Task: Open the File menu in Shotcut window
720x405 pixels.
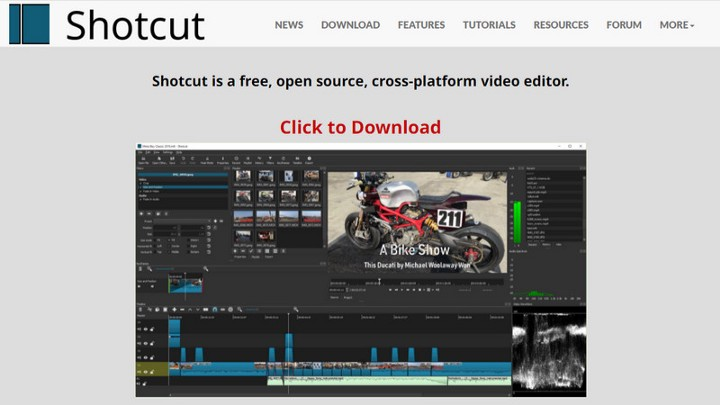Action: click(140, 152)
